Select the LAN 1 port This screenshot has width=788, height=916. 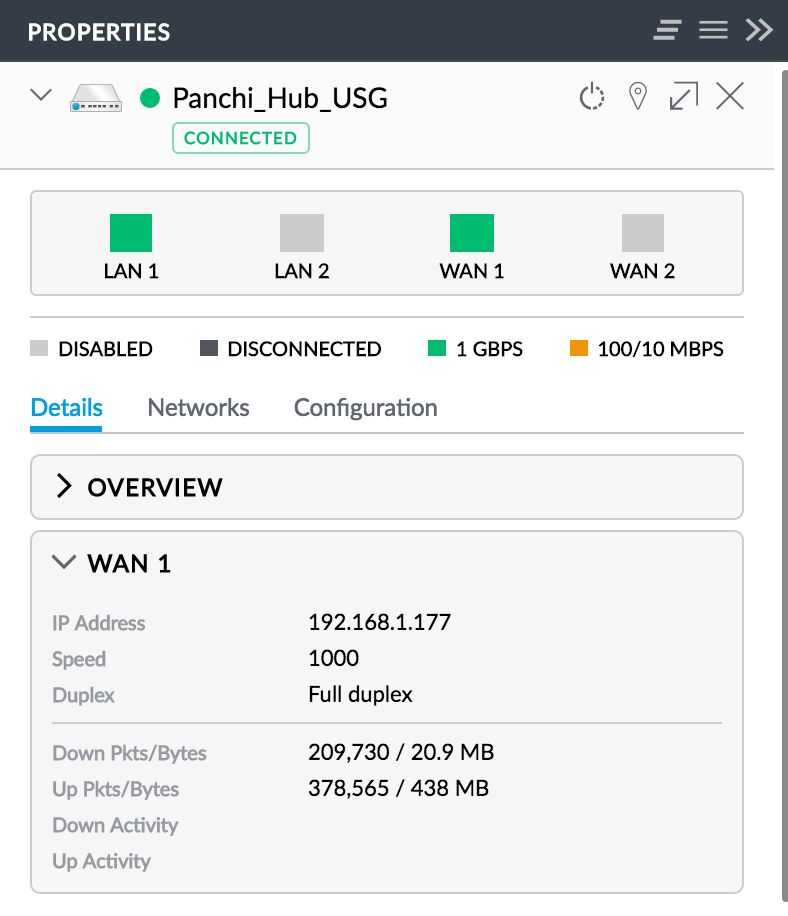pyautogui.click(x=131, y=233)
